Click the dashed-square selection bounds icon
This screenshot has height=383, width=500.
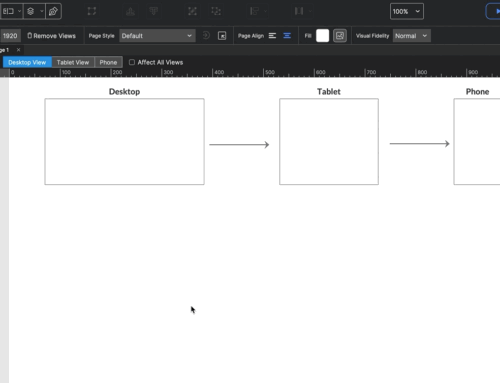pyautogui.click(x=92, y=11)
